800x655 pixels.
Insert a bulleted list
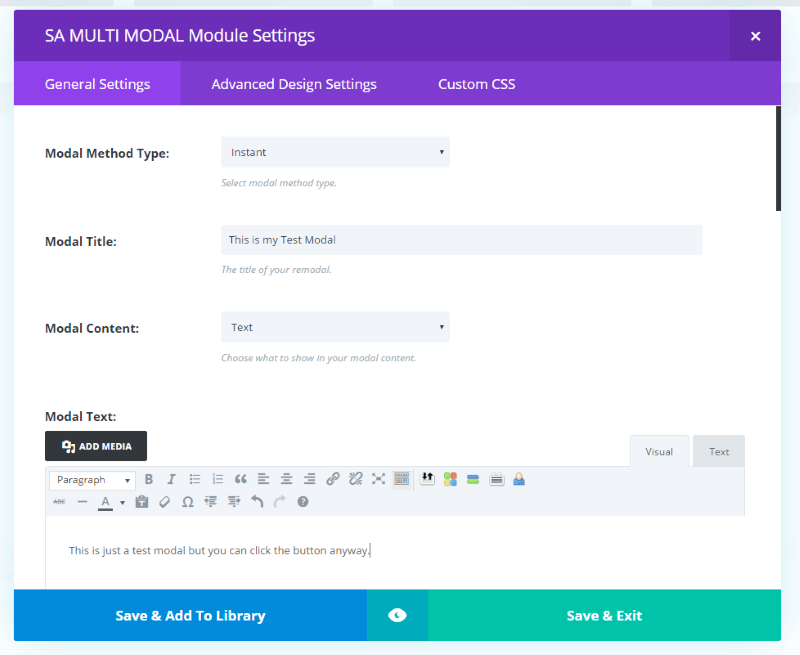coord(194,479)
